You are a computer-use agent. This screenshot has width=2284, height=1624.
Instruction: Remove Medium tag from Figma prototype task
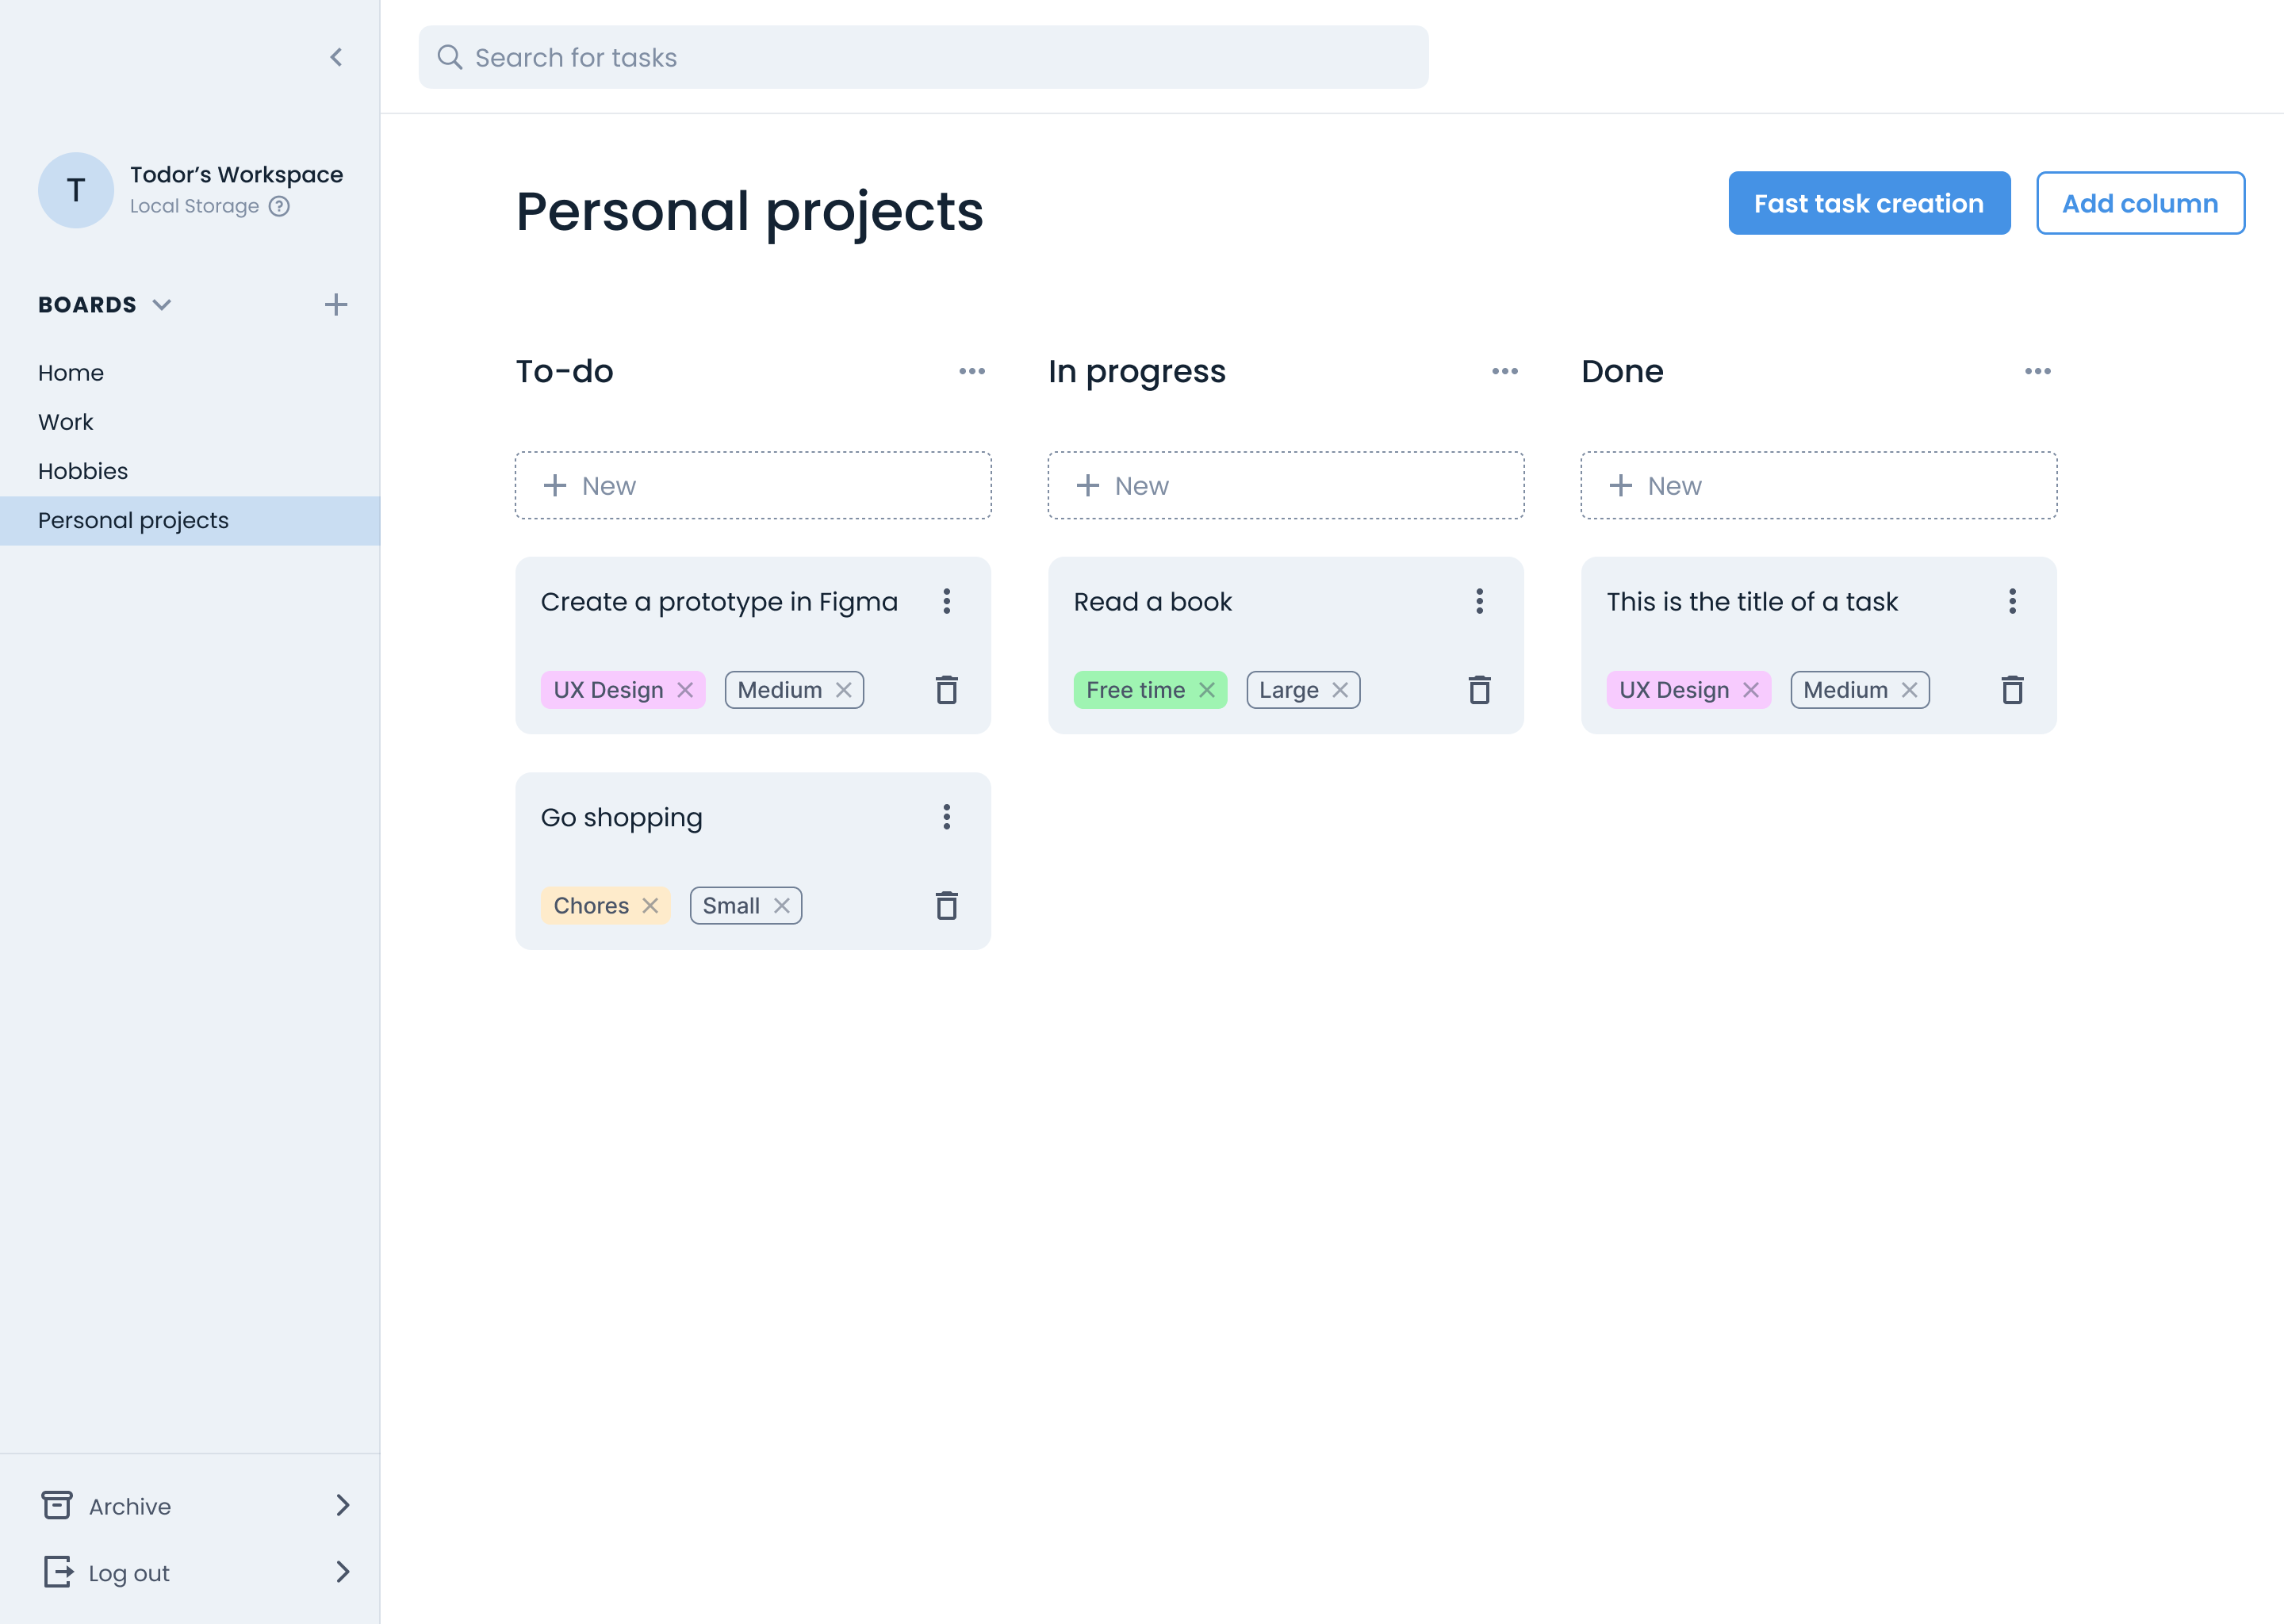pos(844,690)
